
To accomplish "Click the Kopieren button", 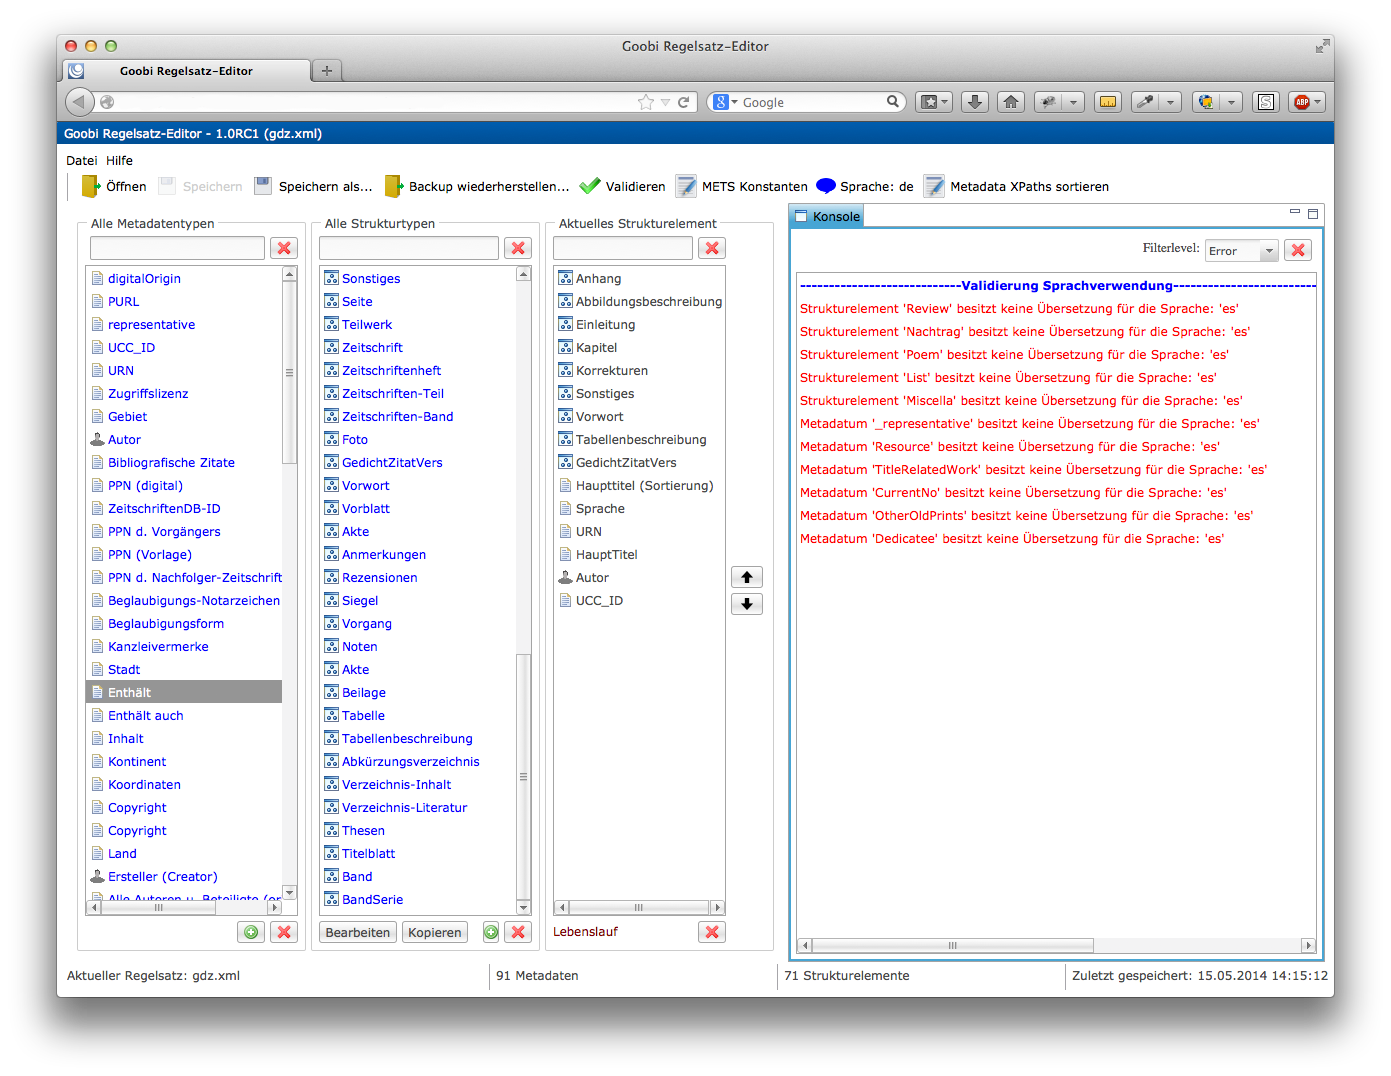I will tap(435, 932).
